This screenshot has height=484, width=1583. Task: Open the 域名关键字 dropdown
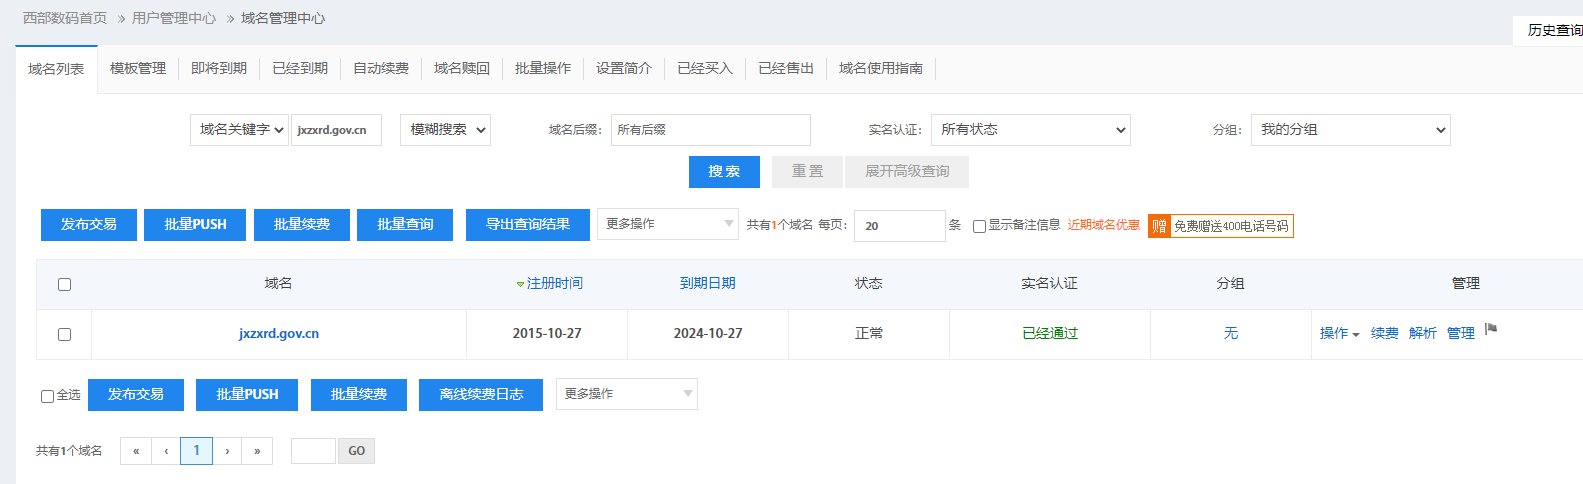tap(240, 130)
